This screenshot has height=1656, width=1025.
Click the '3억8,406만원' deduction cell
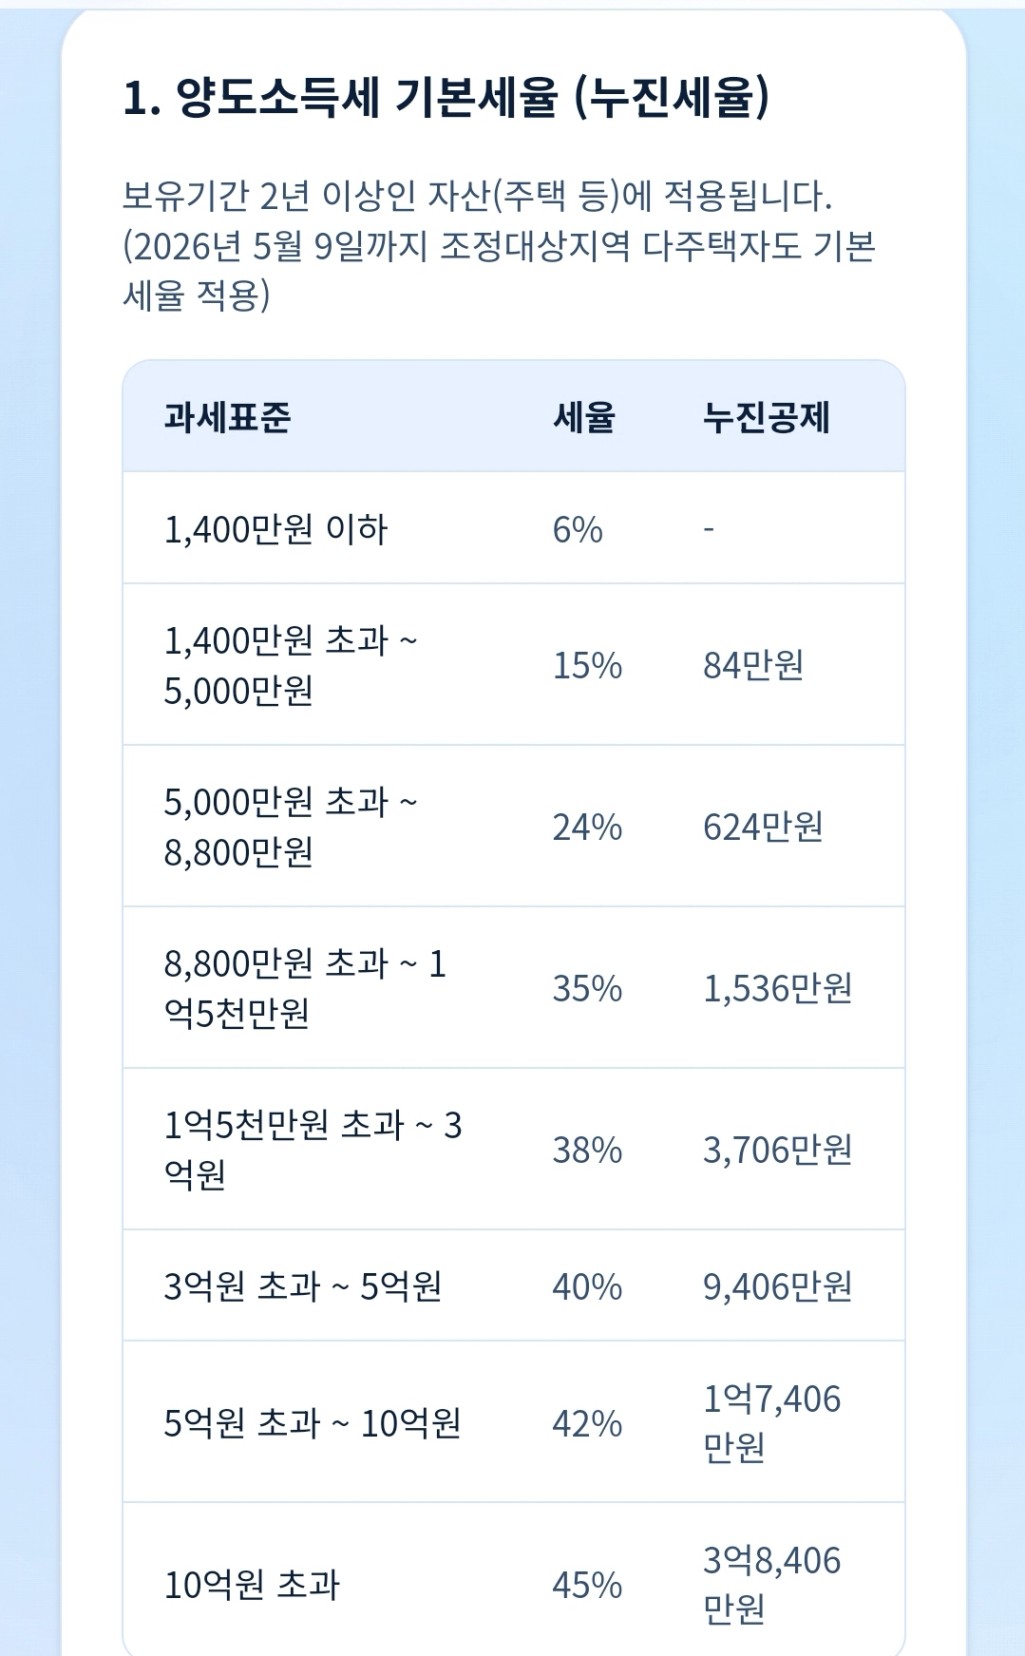point(771,1584)
